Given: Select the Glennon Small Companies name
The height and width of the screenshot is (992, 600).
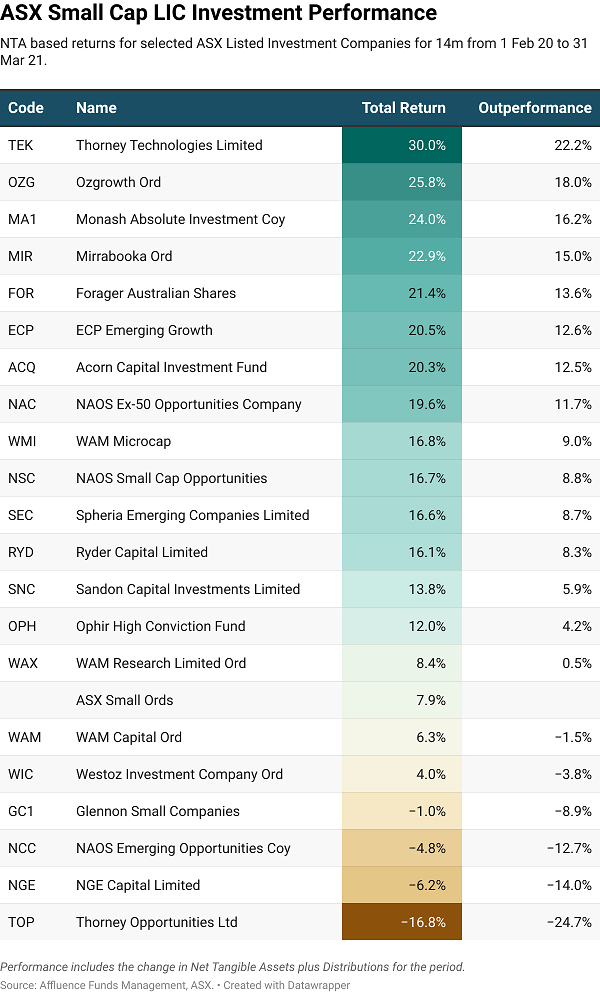Looking at the screenshot, I should [157, 811].
